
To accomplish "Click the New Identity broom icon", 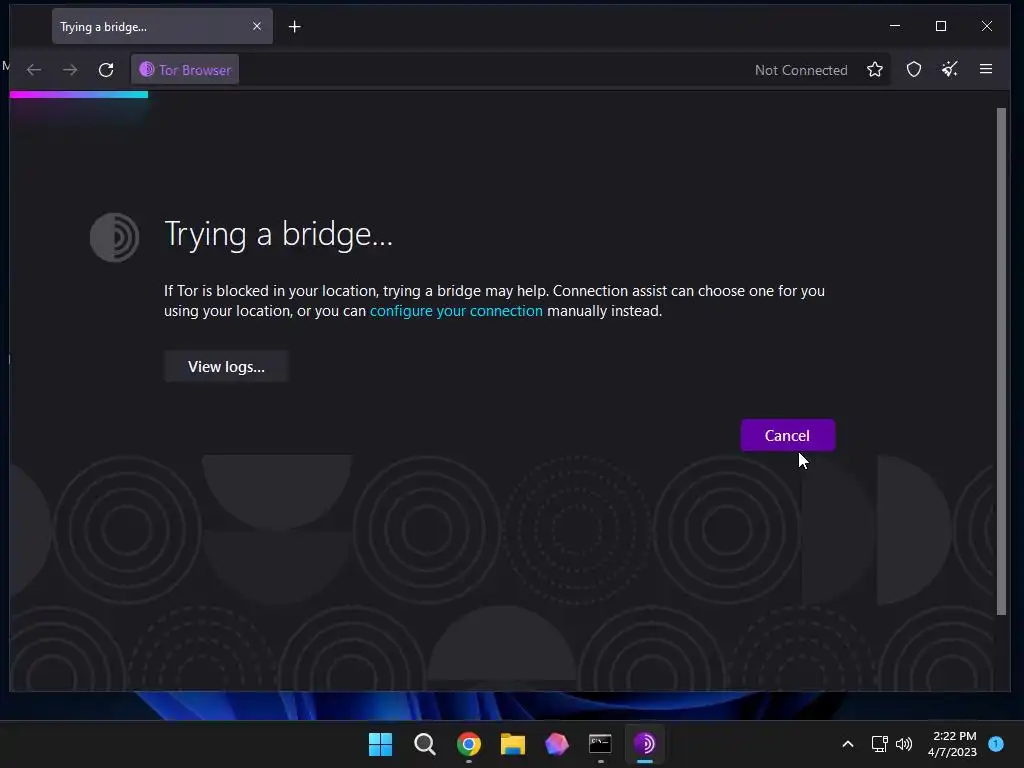I will [x=950, y=70].
